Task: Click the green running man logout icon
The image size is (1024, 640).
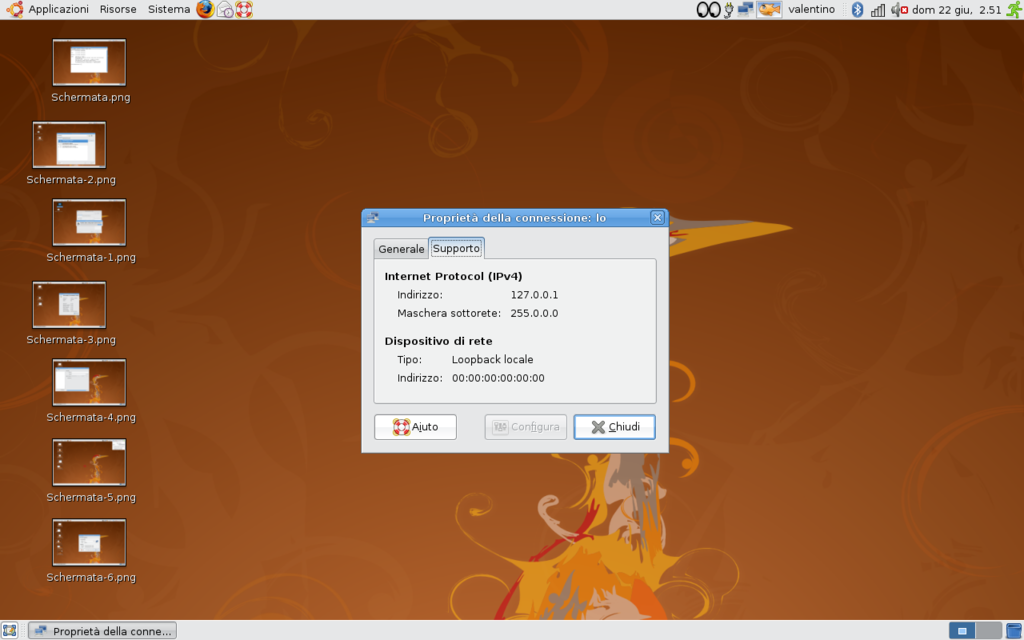Action: point(1013,10)
